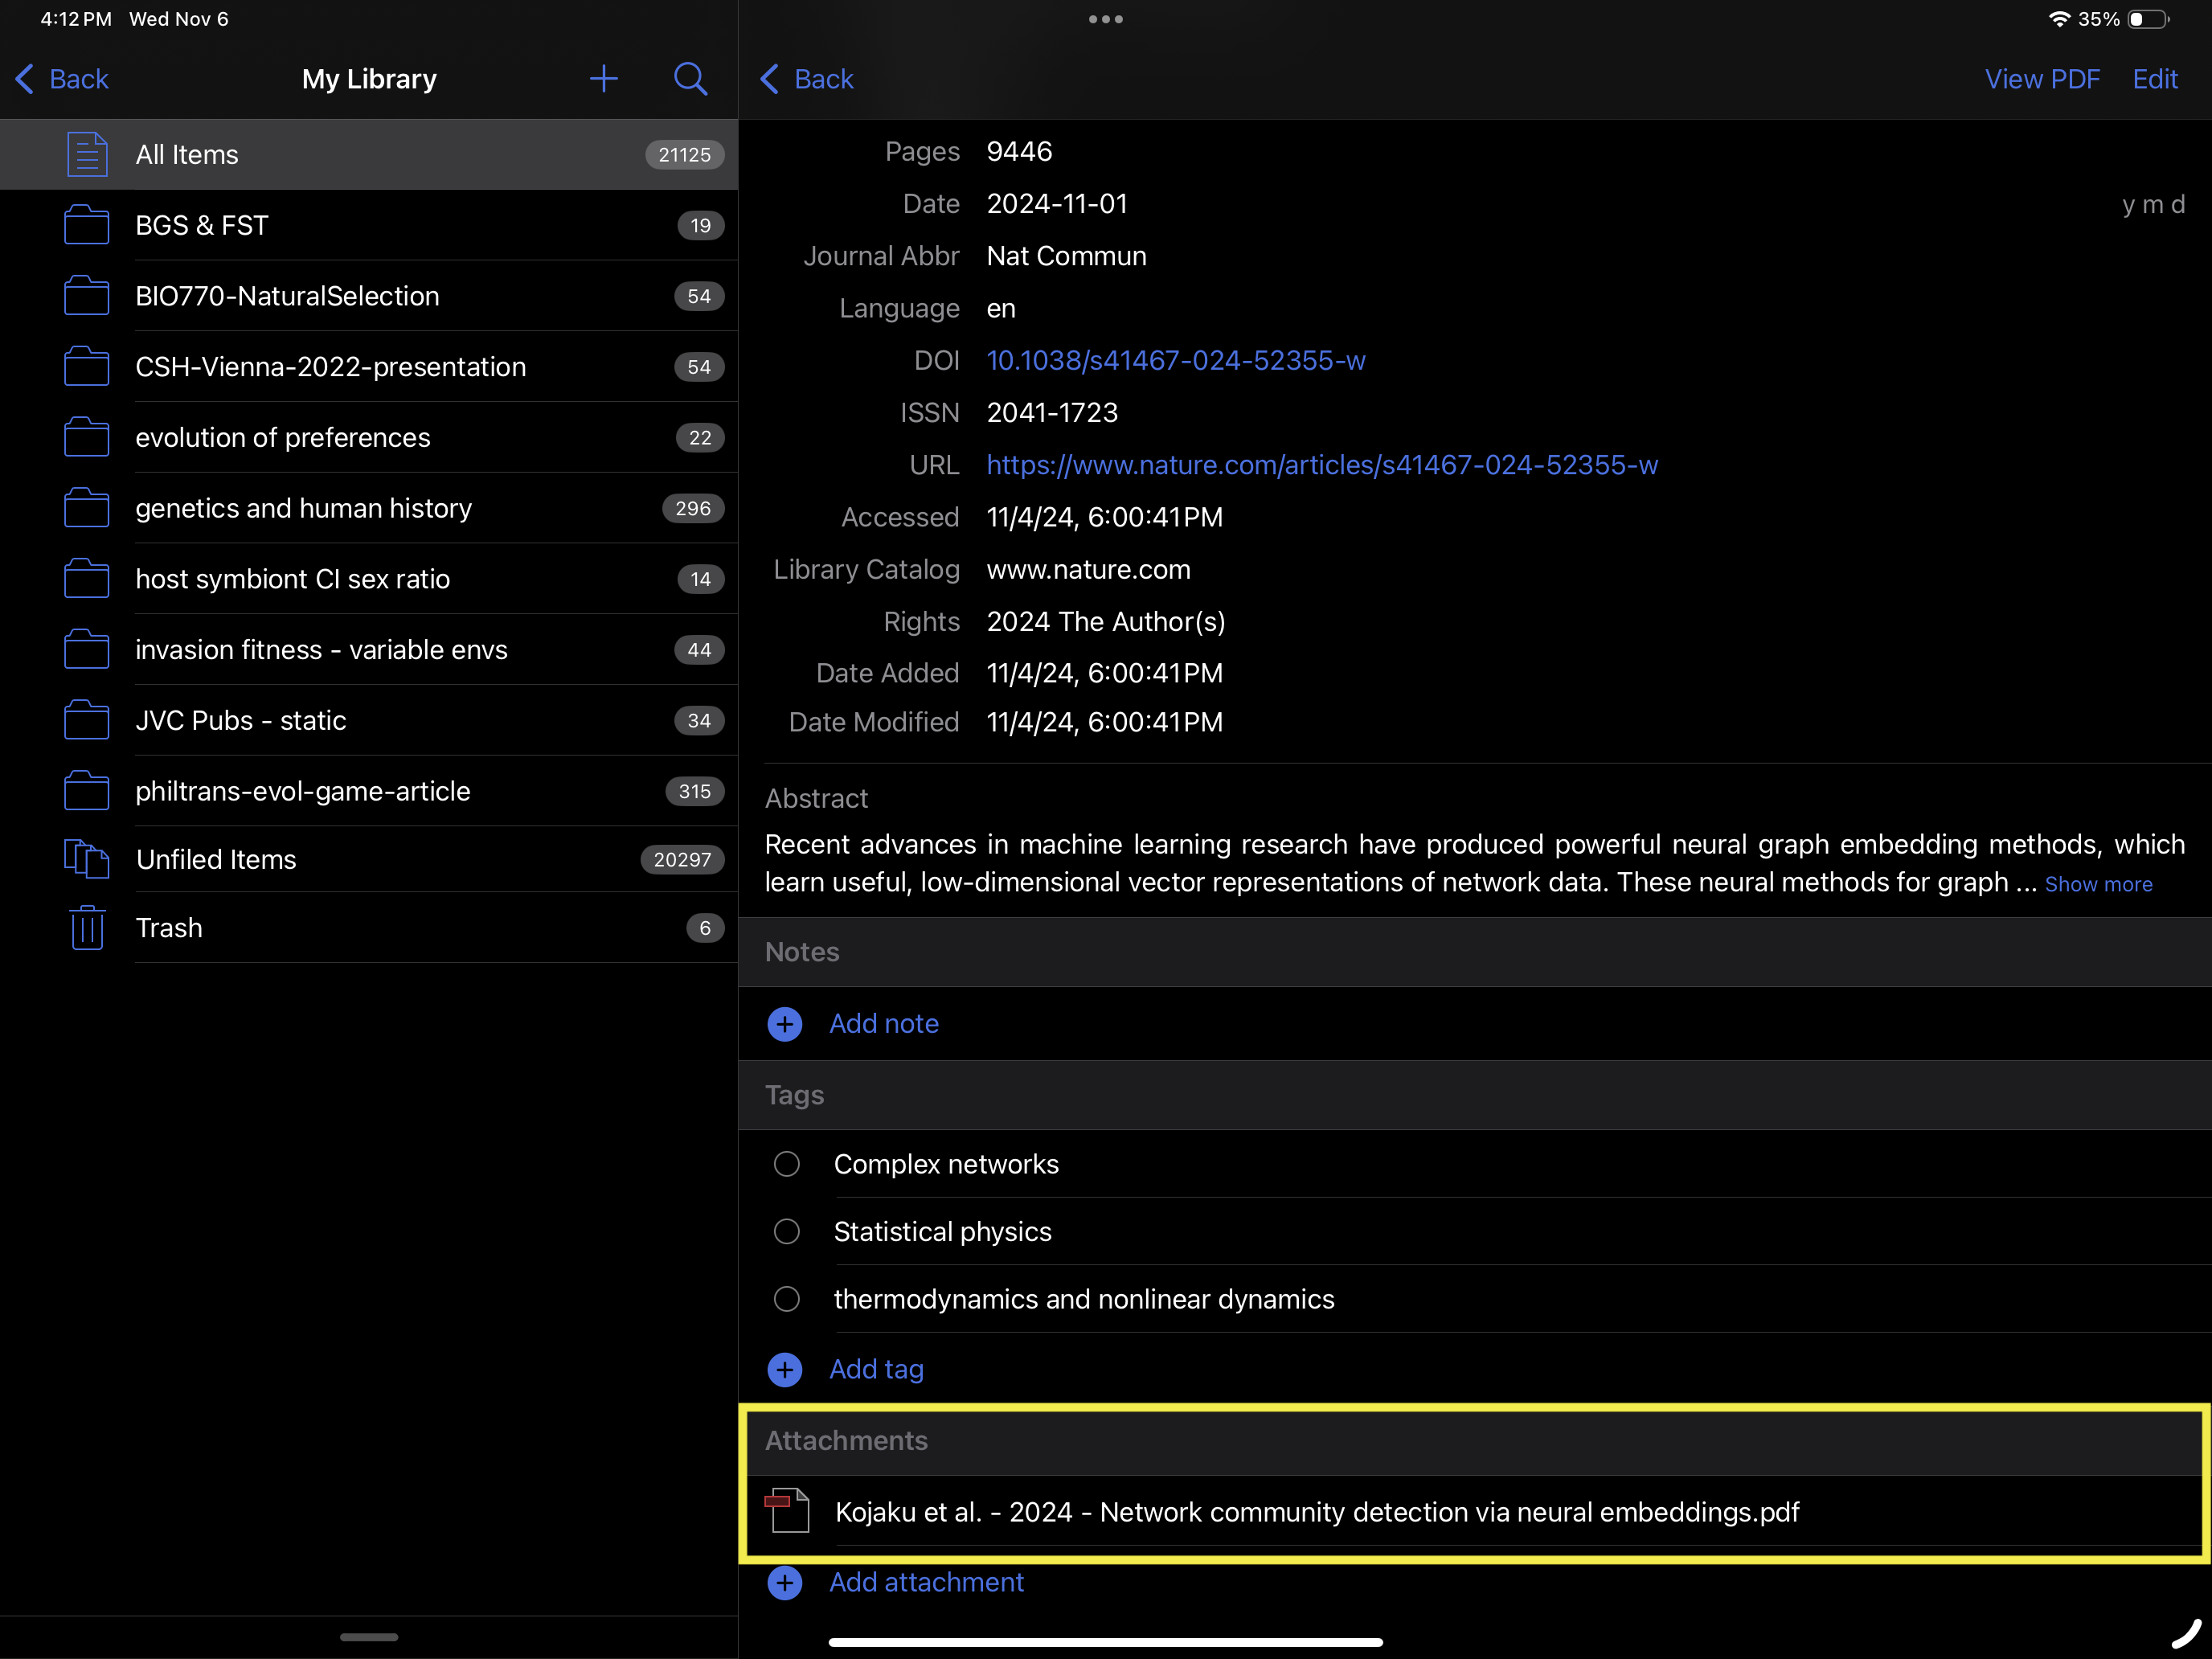Tap the Trash bin icon

87,928
